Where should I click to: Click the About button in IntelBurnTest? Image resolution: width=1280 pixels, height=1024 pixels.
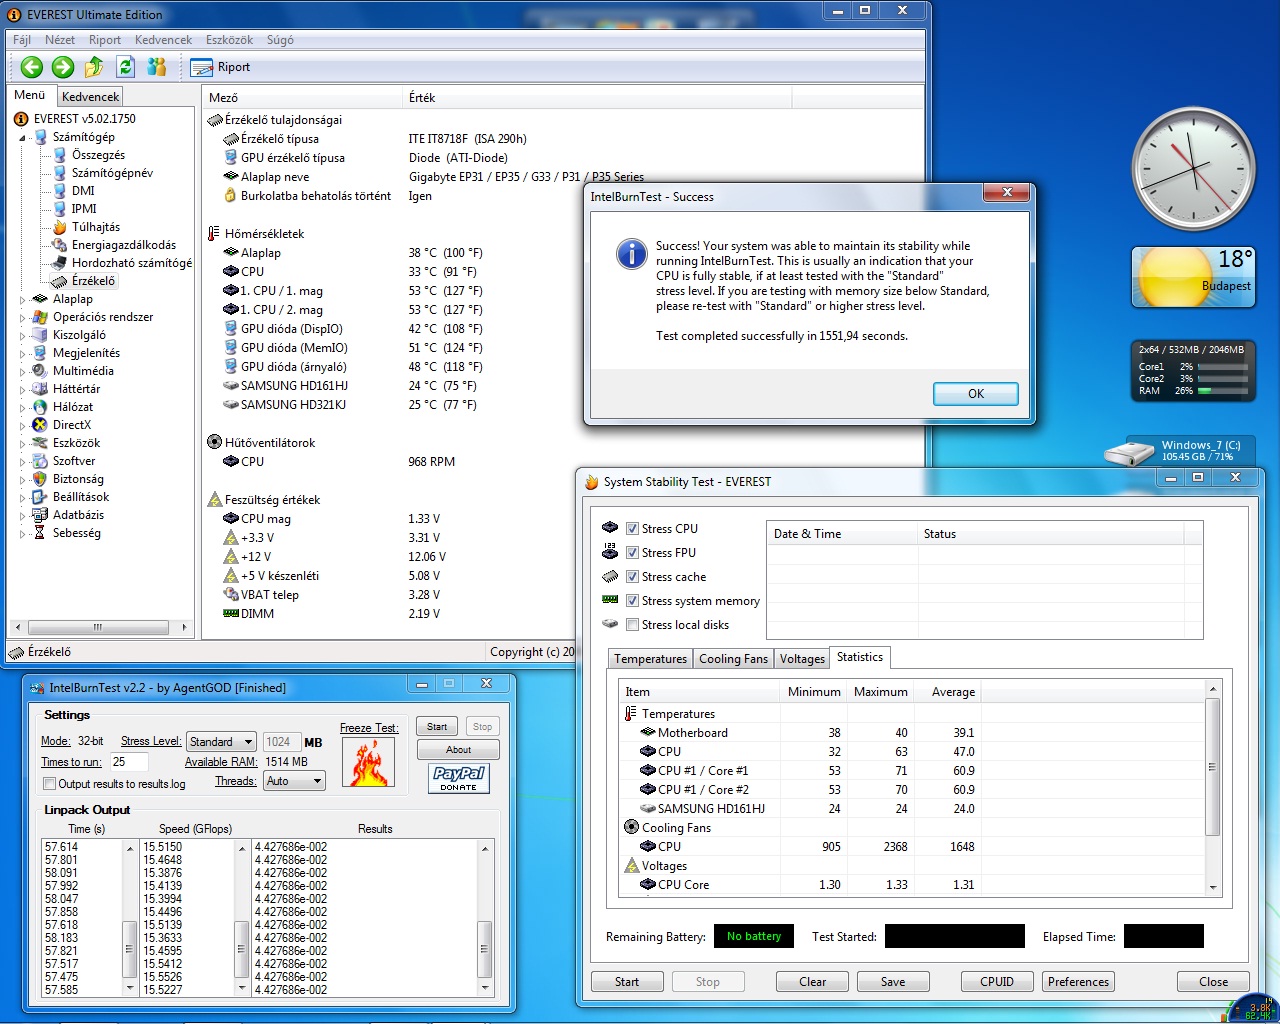458,750
